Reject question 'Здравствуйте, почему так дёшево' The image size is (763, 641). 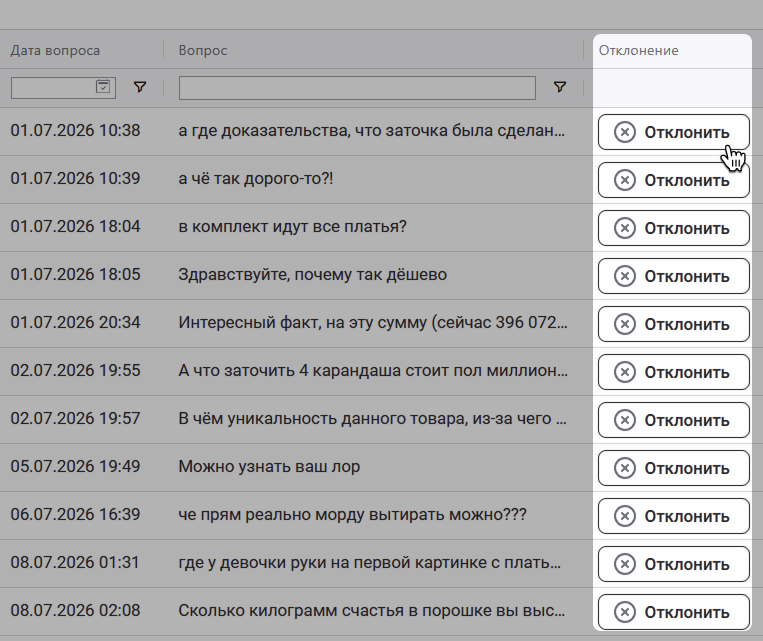click(x=673, y=276)
